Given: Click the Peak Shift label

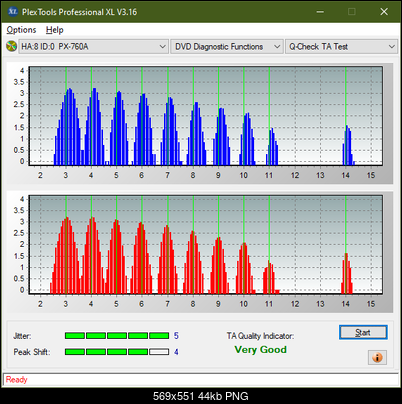Looking at the screenshot, I should [x=32, y=352].
